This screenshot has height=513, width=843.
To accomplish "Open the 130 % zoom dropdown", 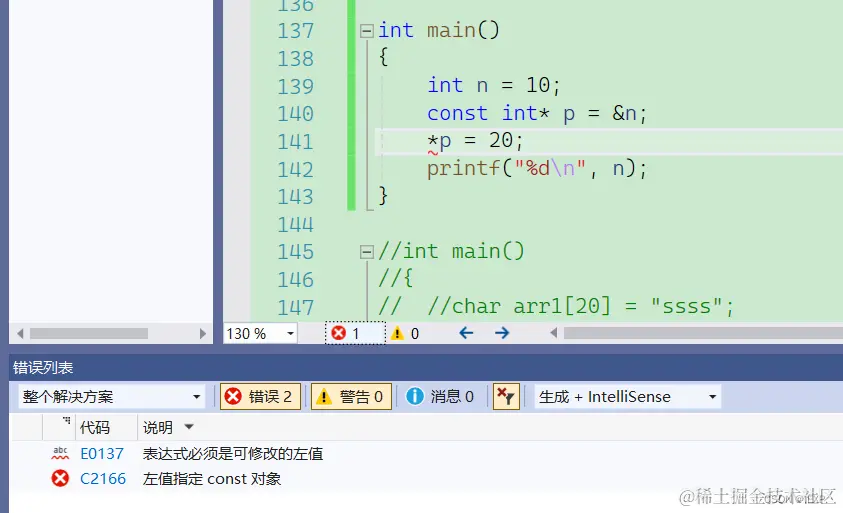I will click(290, 333).
